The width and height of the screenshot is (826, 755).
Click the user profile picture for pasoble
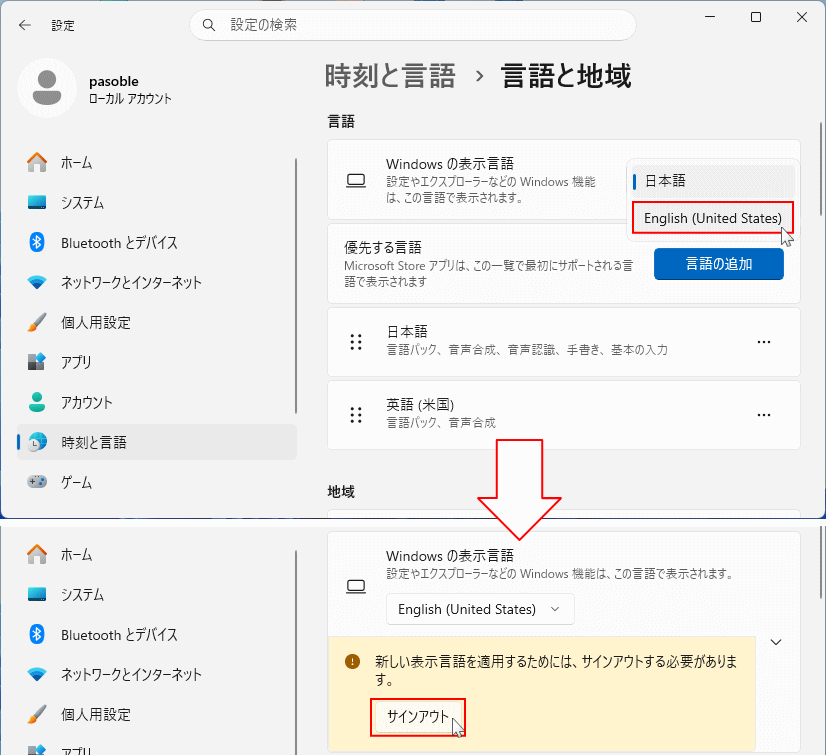point(46,88)
